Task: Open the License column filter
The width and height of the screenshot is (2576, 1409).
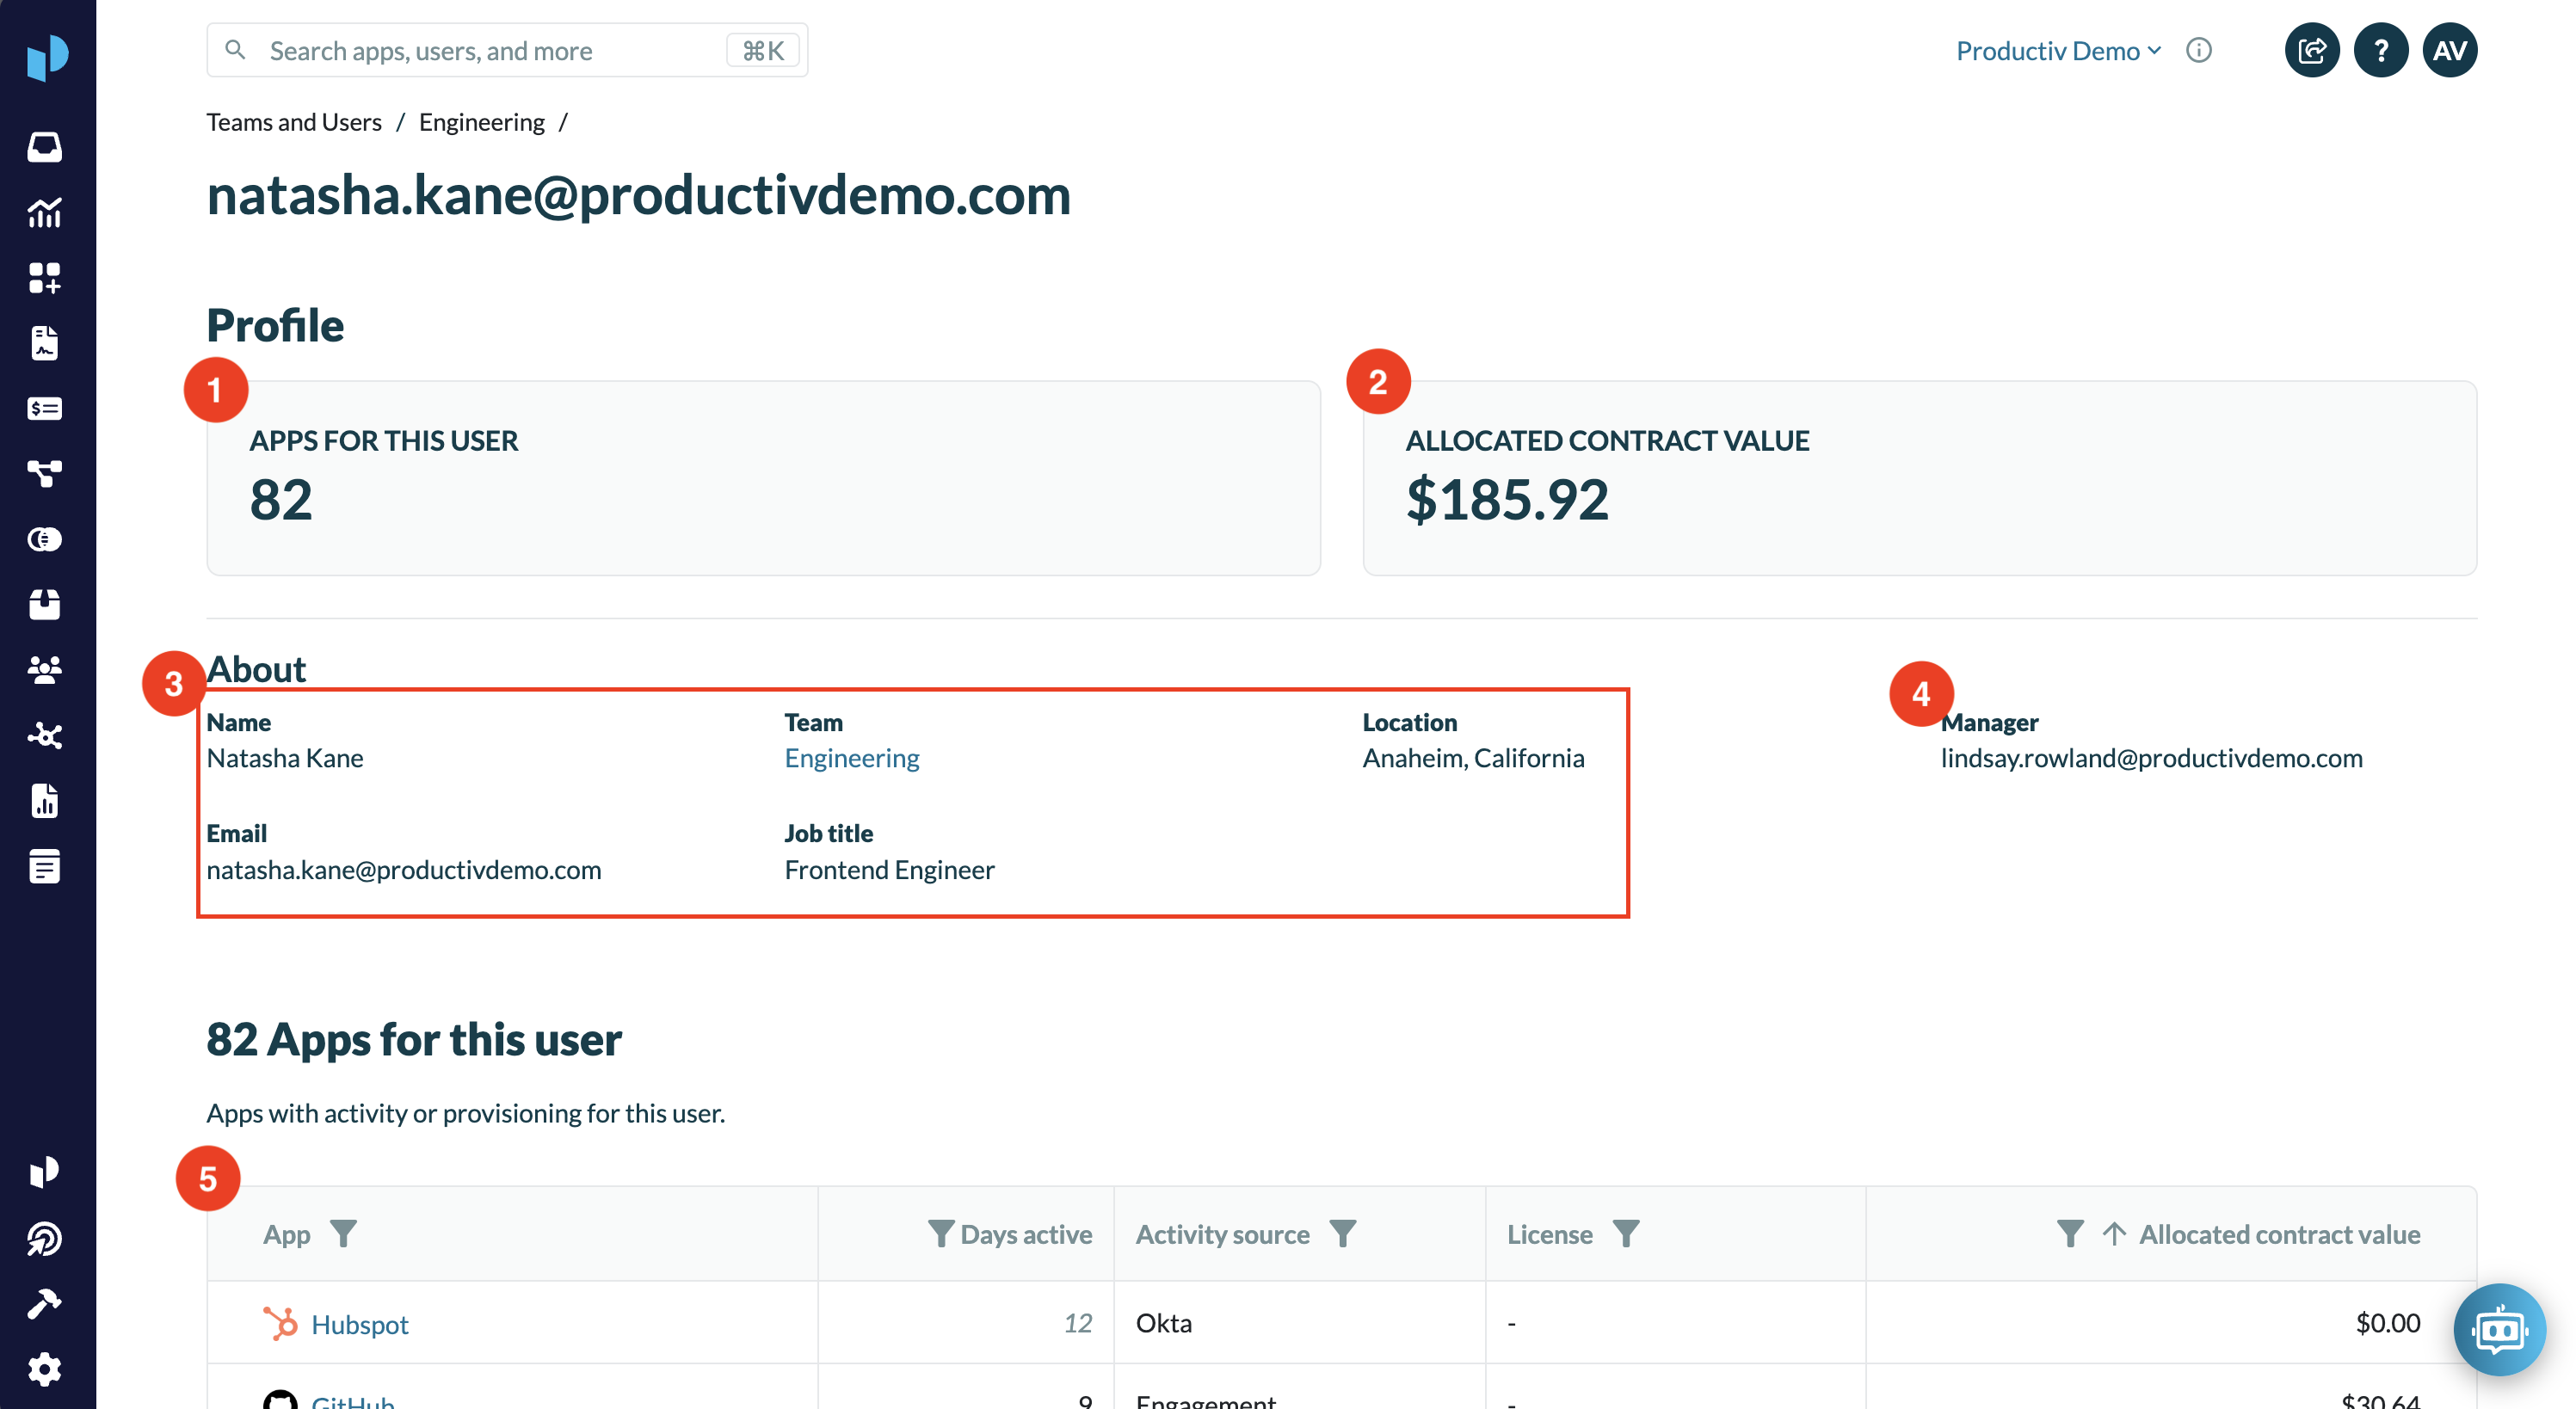Action: (x=1626, y=1234)
